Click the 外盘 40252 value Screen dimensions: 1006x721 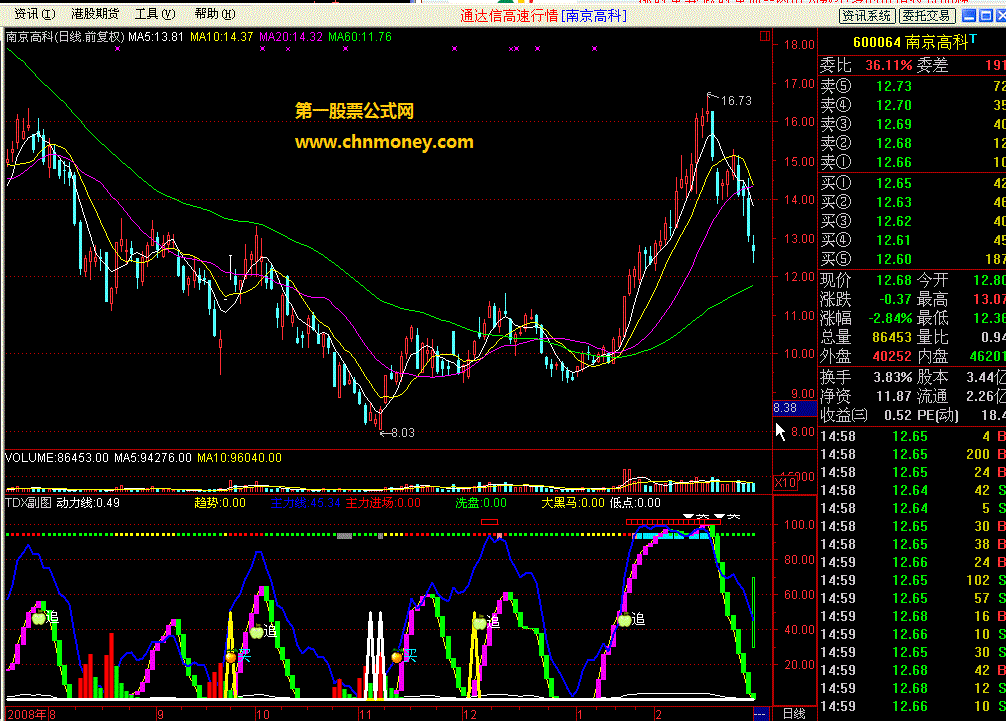click(892, 356)
